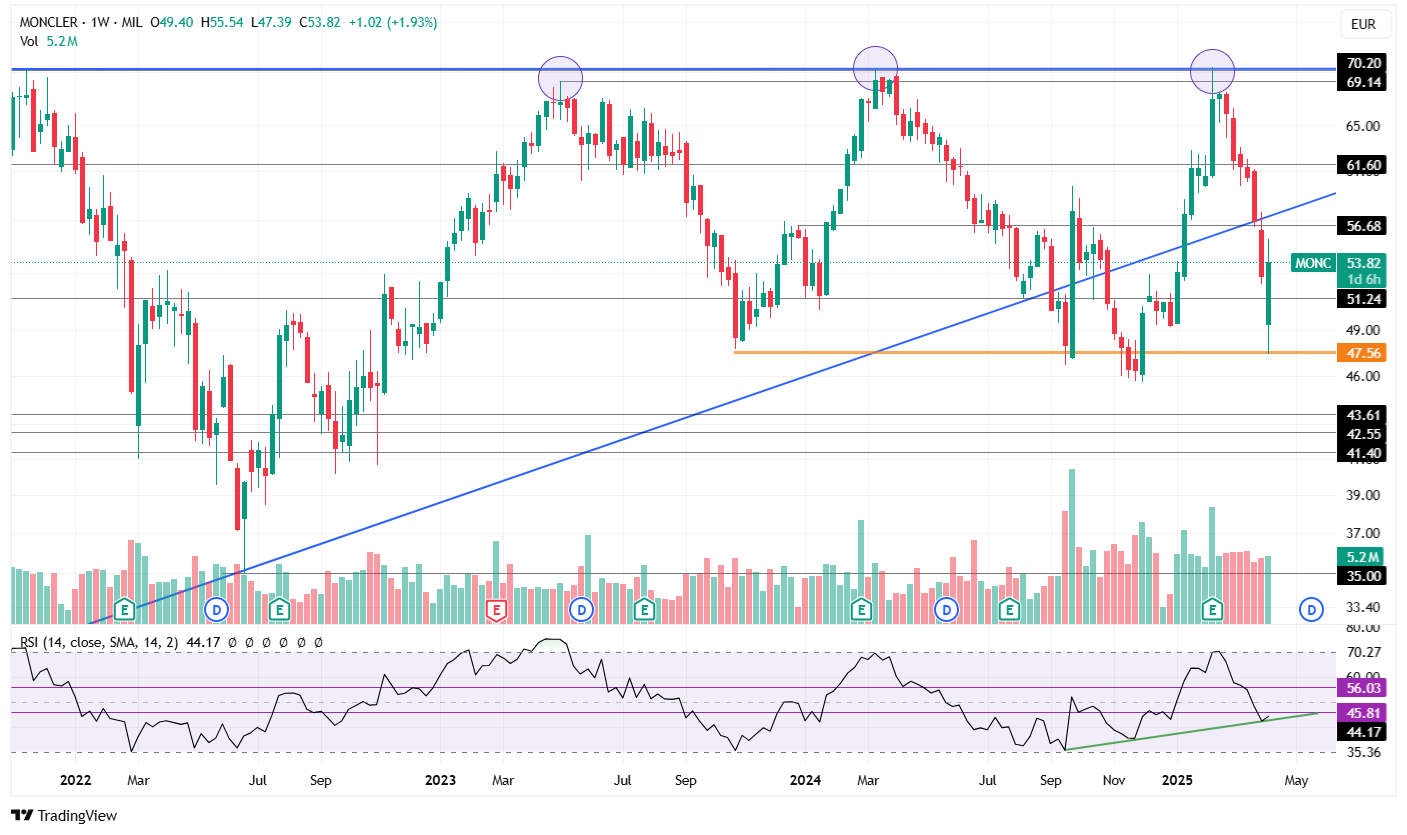Select the green trendline on the RSI pane
This screenshot has width=1407, height=835.
[1192, 731]
